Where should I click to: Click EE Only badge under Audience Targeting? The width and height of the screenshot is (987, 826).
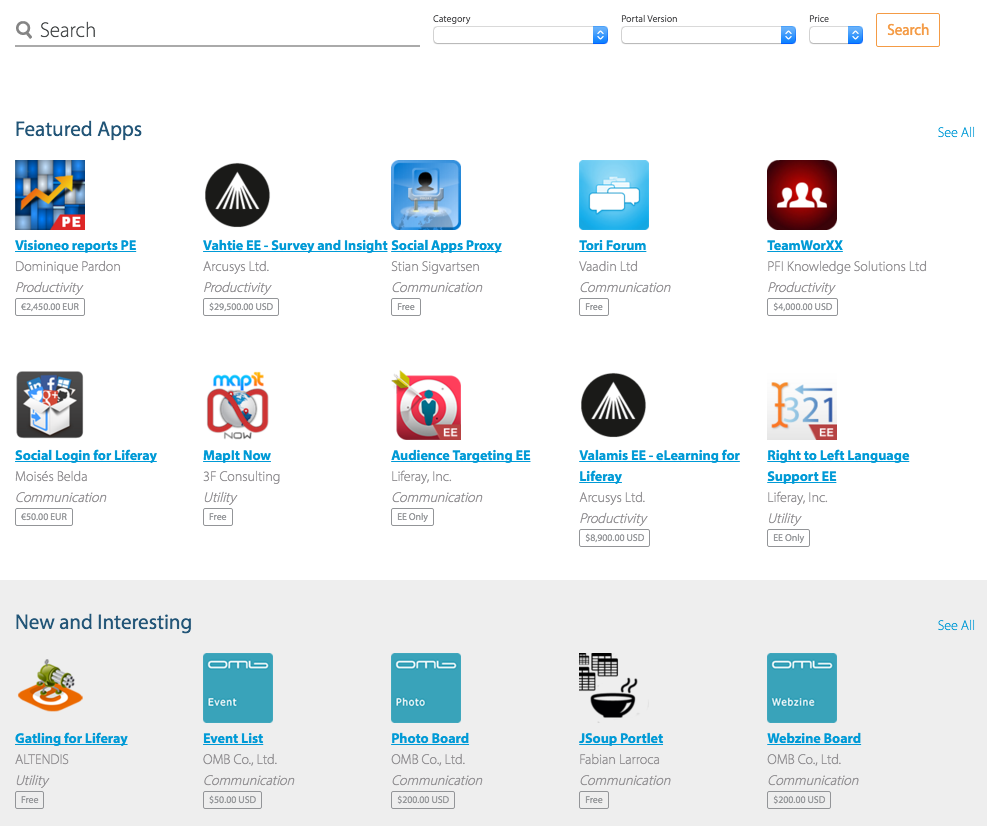[412, 517]
